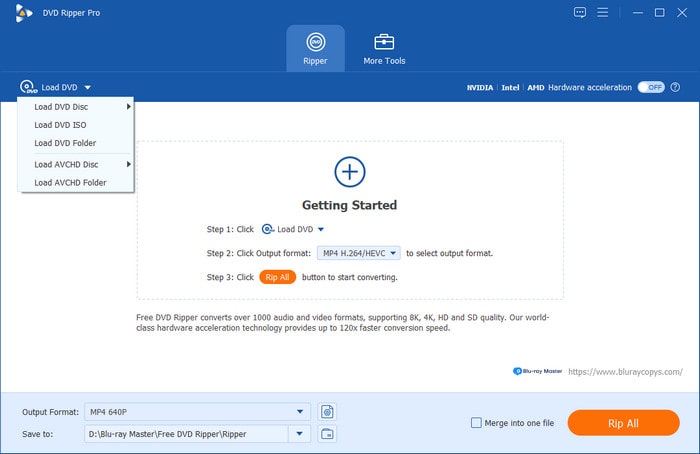700x454 pixels.
Task: Click the large plus icon to add DVD
Action: point(349,171)
